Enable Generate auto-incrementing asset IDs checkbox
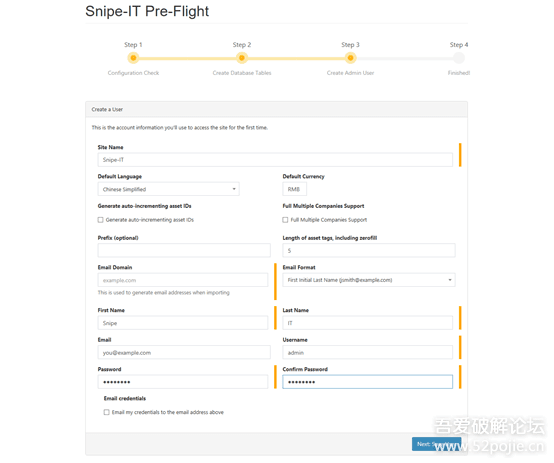Screen dimensions: 554x463 pyautogui.click(x=101, y=220)
